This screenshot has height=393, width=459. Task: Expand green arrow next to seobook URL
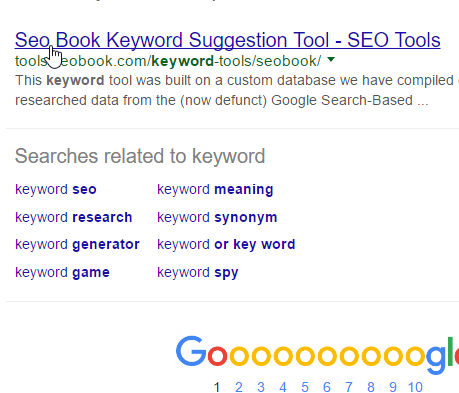tap(331, 60)
